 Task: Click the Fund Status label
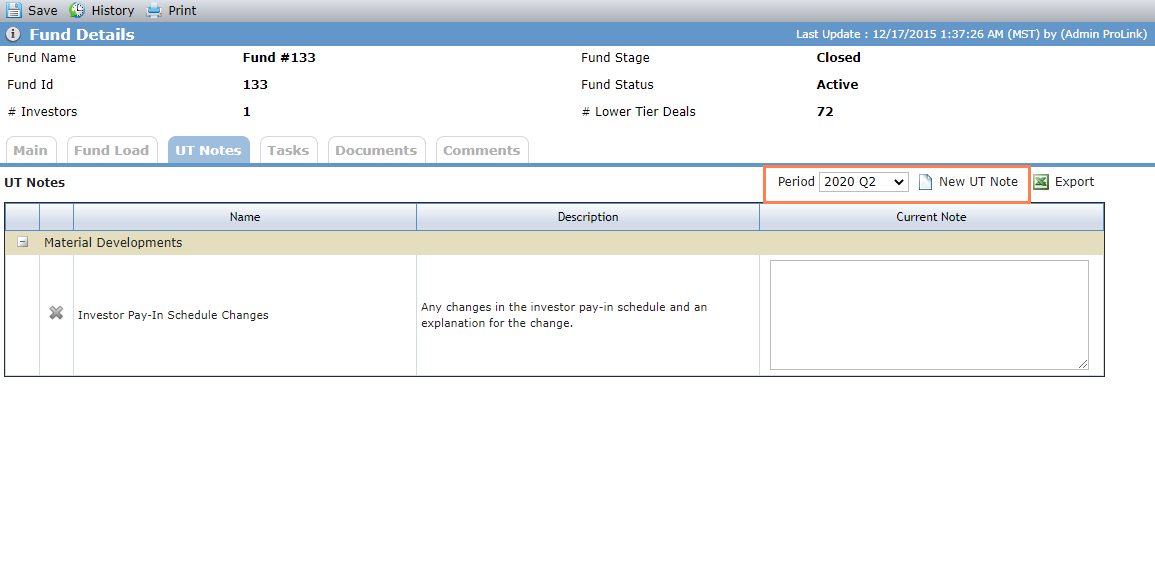tap(617, 85)
